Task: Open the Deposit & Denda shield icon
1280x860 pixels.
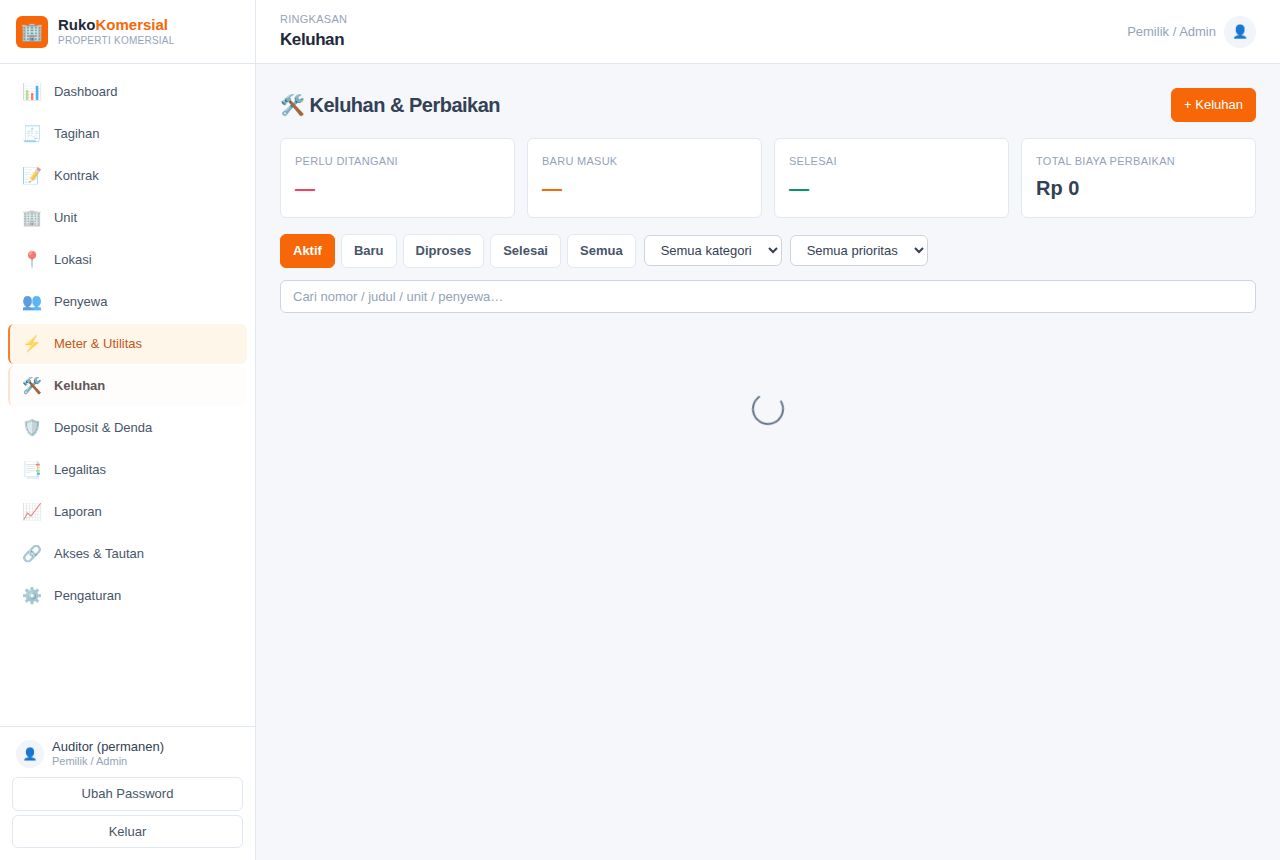Action: [32, 428]
